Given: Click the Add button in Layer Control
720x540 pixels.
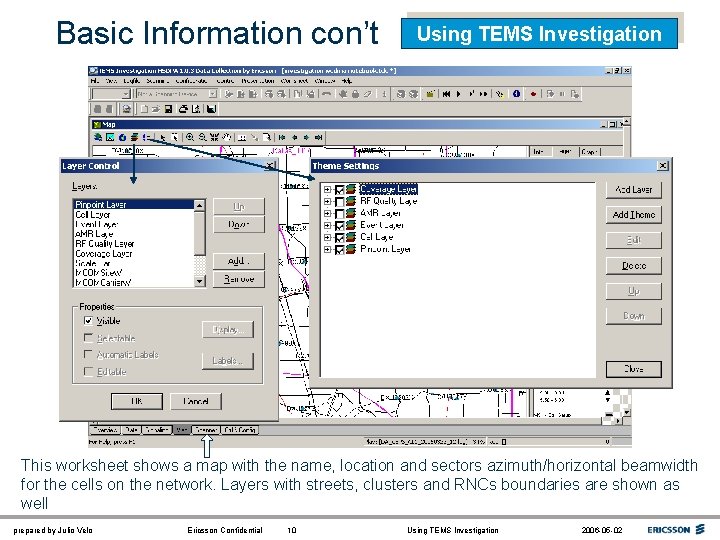Looking at the screenshot, I should tap(239, 261).
